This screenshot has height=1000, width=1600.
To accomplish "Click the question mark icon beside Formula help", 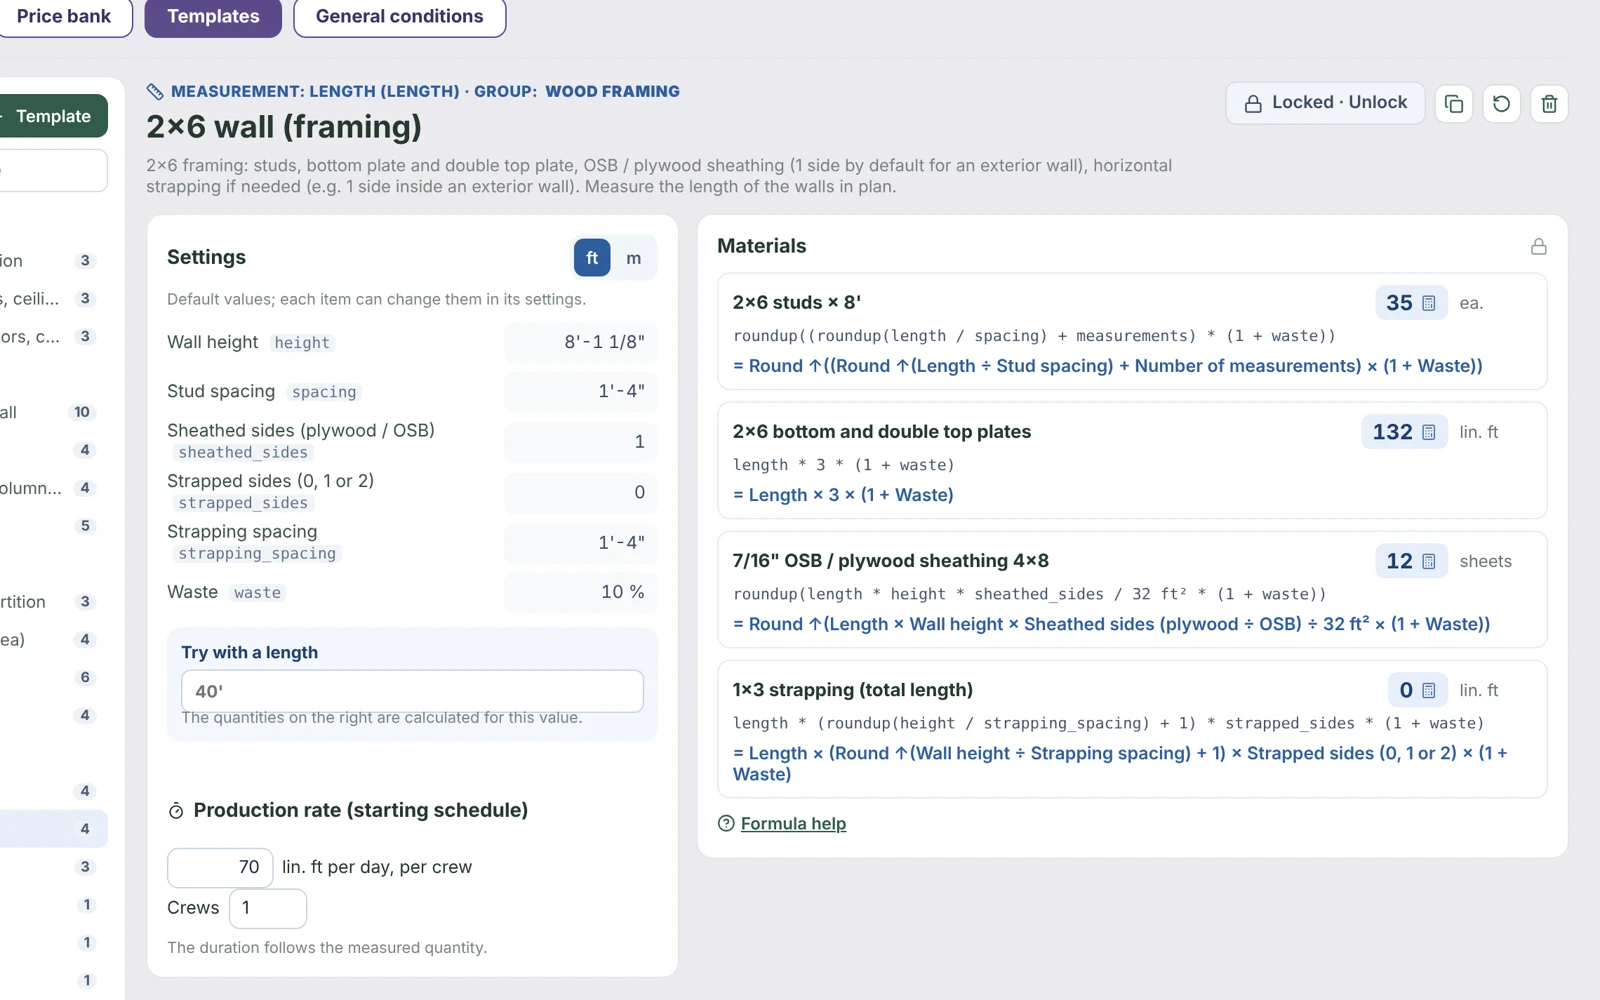I will click(x=726, y=823).
